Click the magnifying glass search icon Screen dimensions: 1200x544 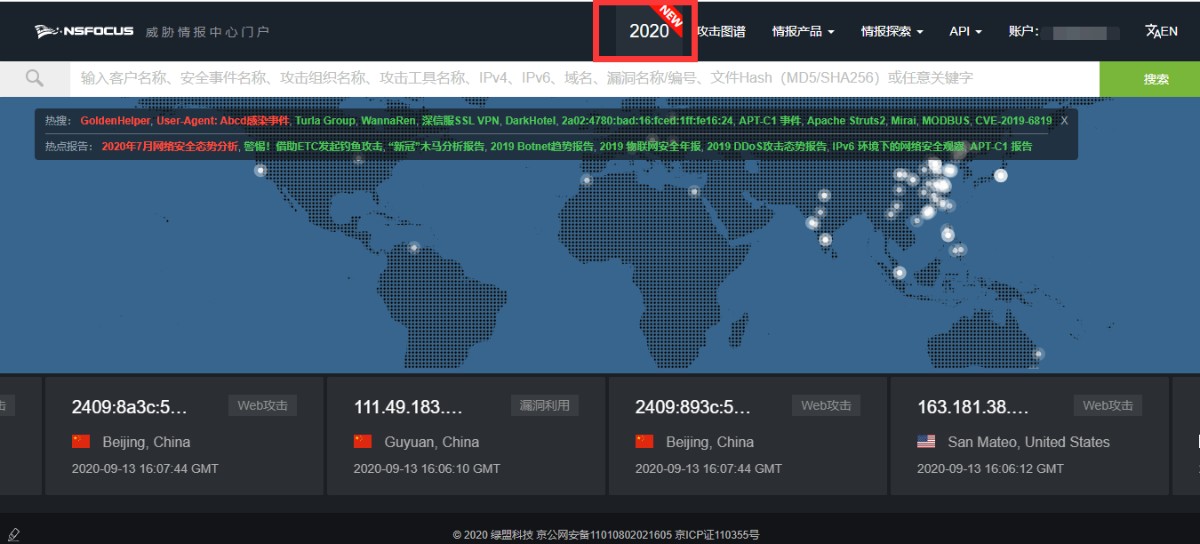click(35, 78)
